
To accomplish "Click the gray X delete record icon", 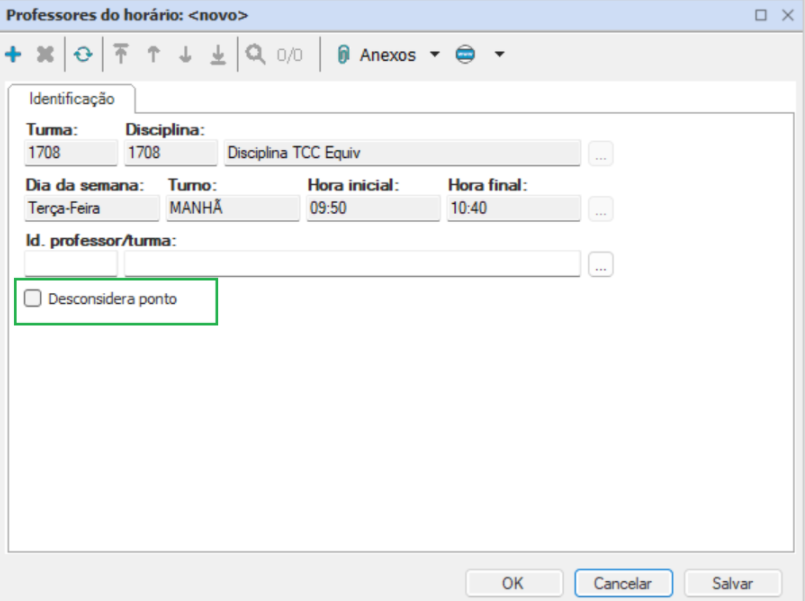I will (45, 54).
